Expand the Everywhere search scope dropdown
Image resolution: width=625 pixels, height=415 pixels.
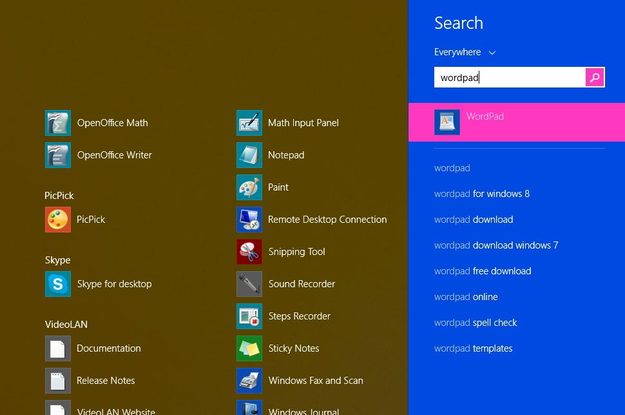[465, 52]
